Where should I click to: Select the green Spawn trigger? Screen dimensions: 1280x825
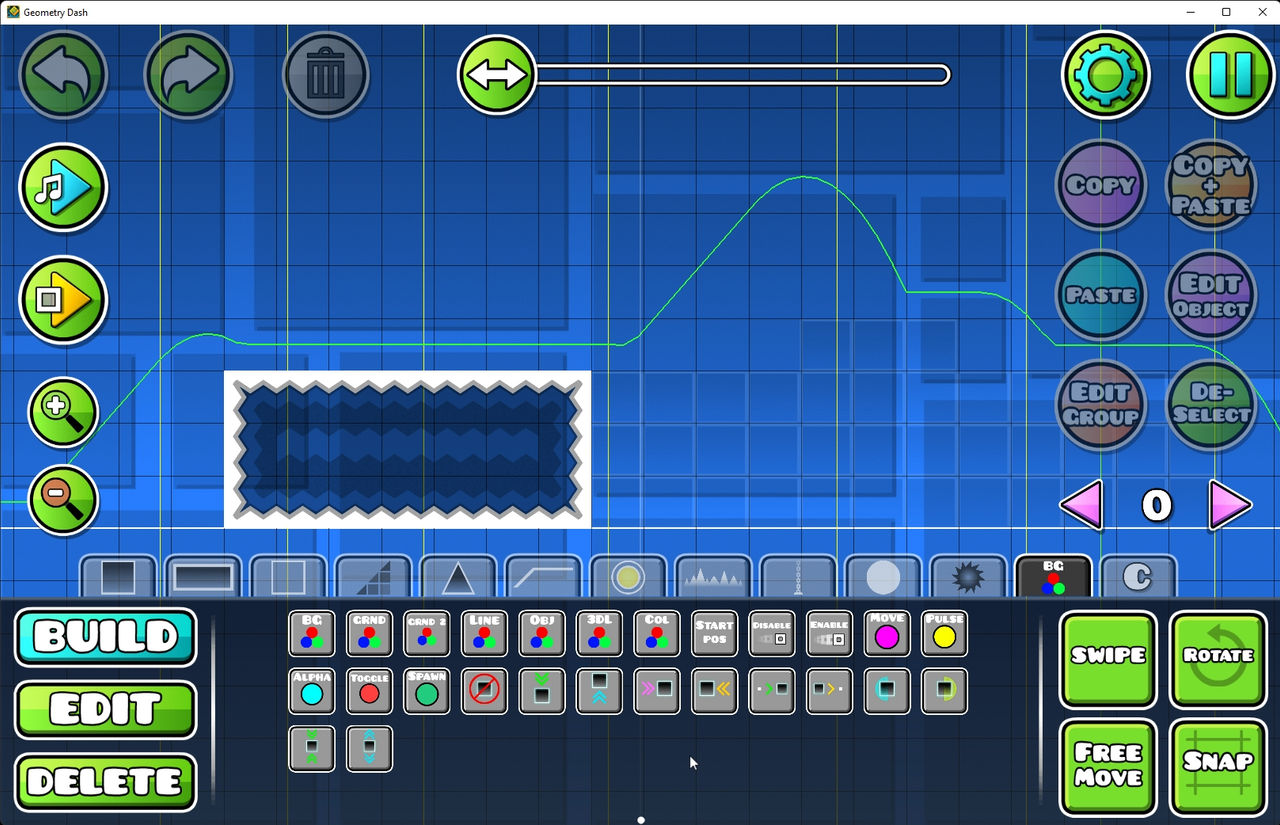tap(427, 691)
